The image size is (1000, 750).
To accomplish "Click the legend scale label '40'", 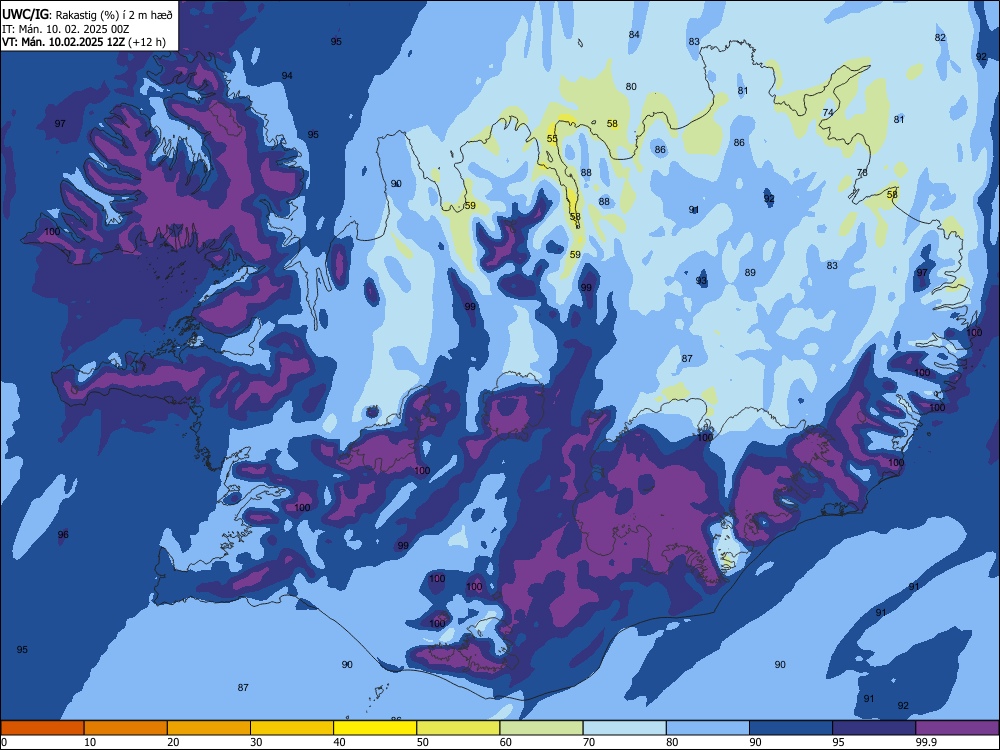I will point(340,742).
